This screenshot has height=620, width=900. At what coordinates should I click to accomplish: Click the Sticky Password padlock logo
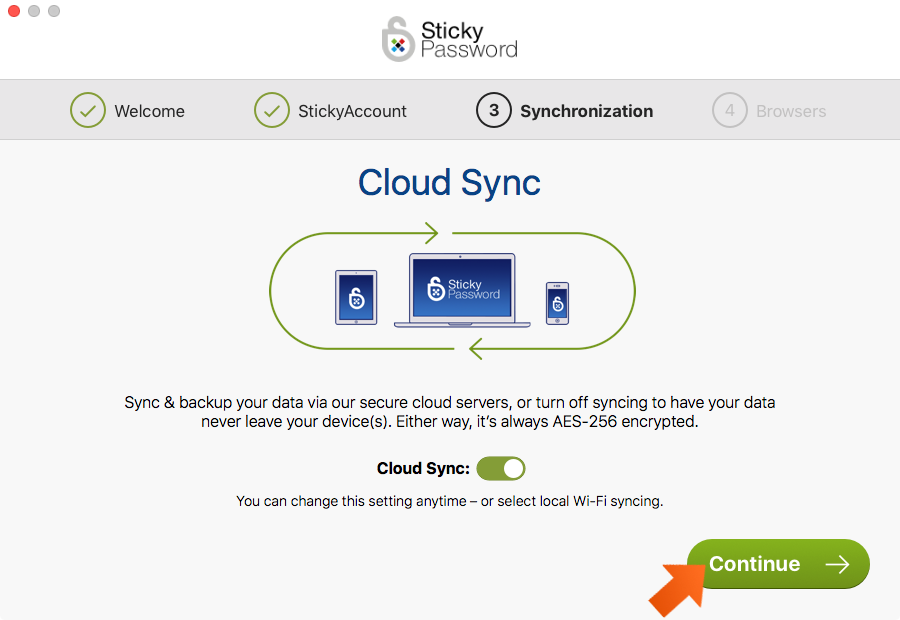[x=398, y=39]
